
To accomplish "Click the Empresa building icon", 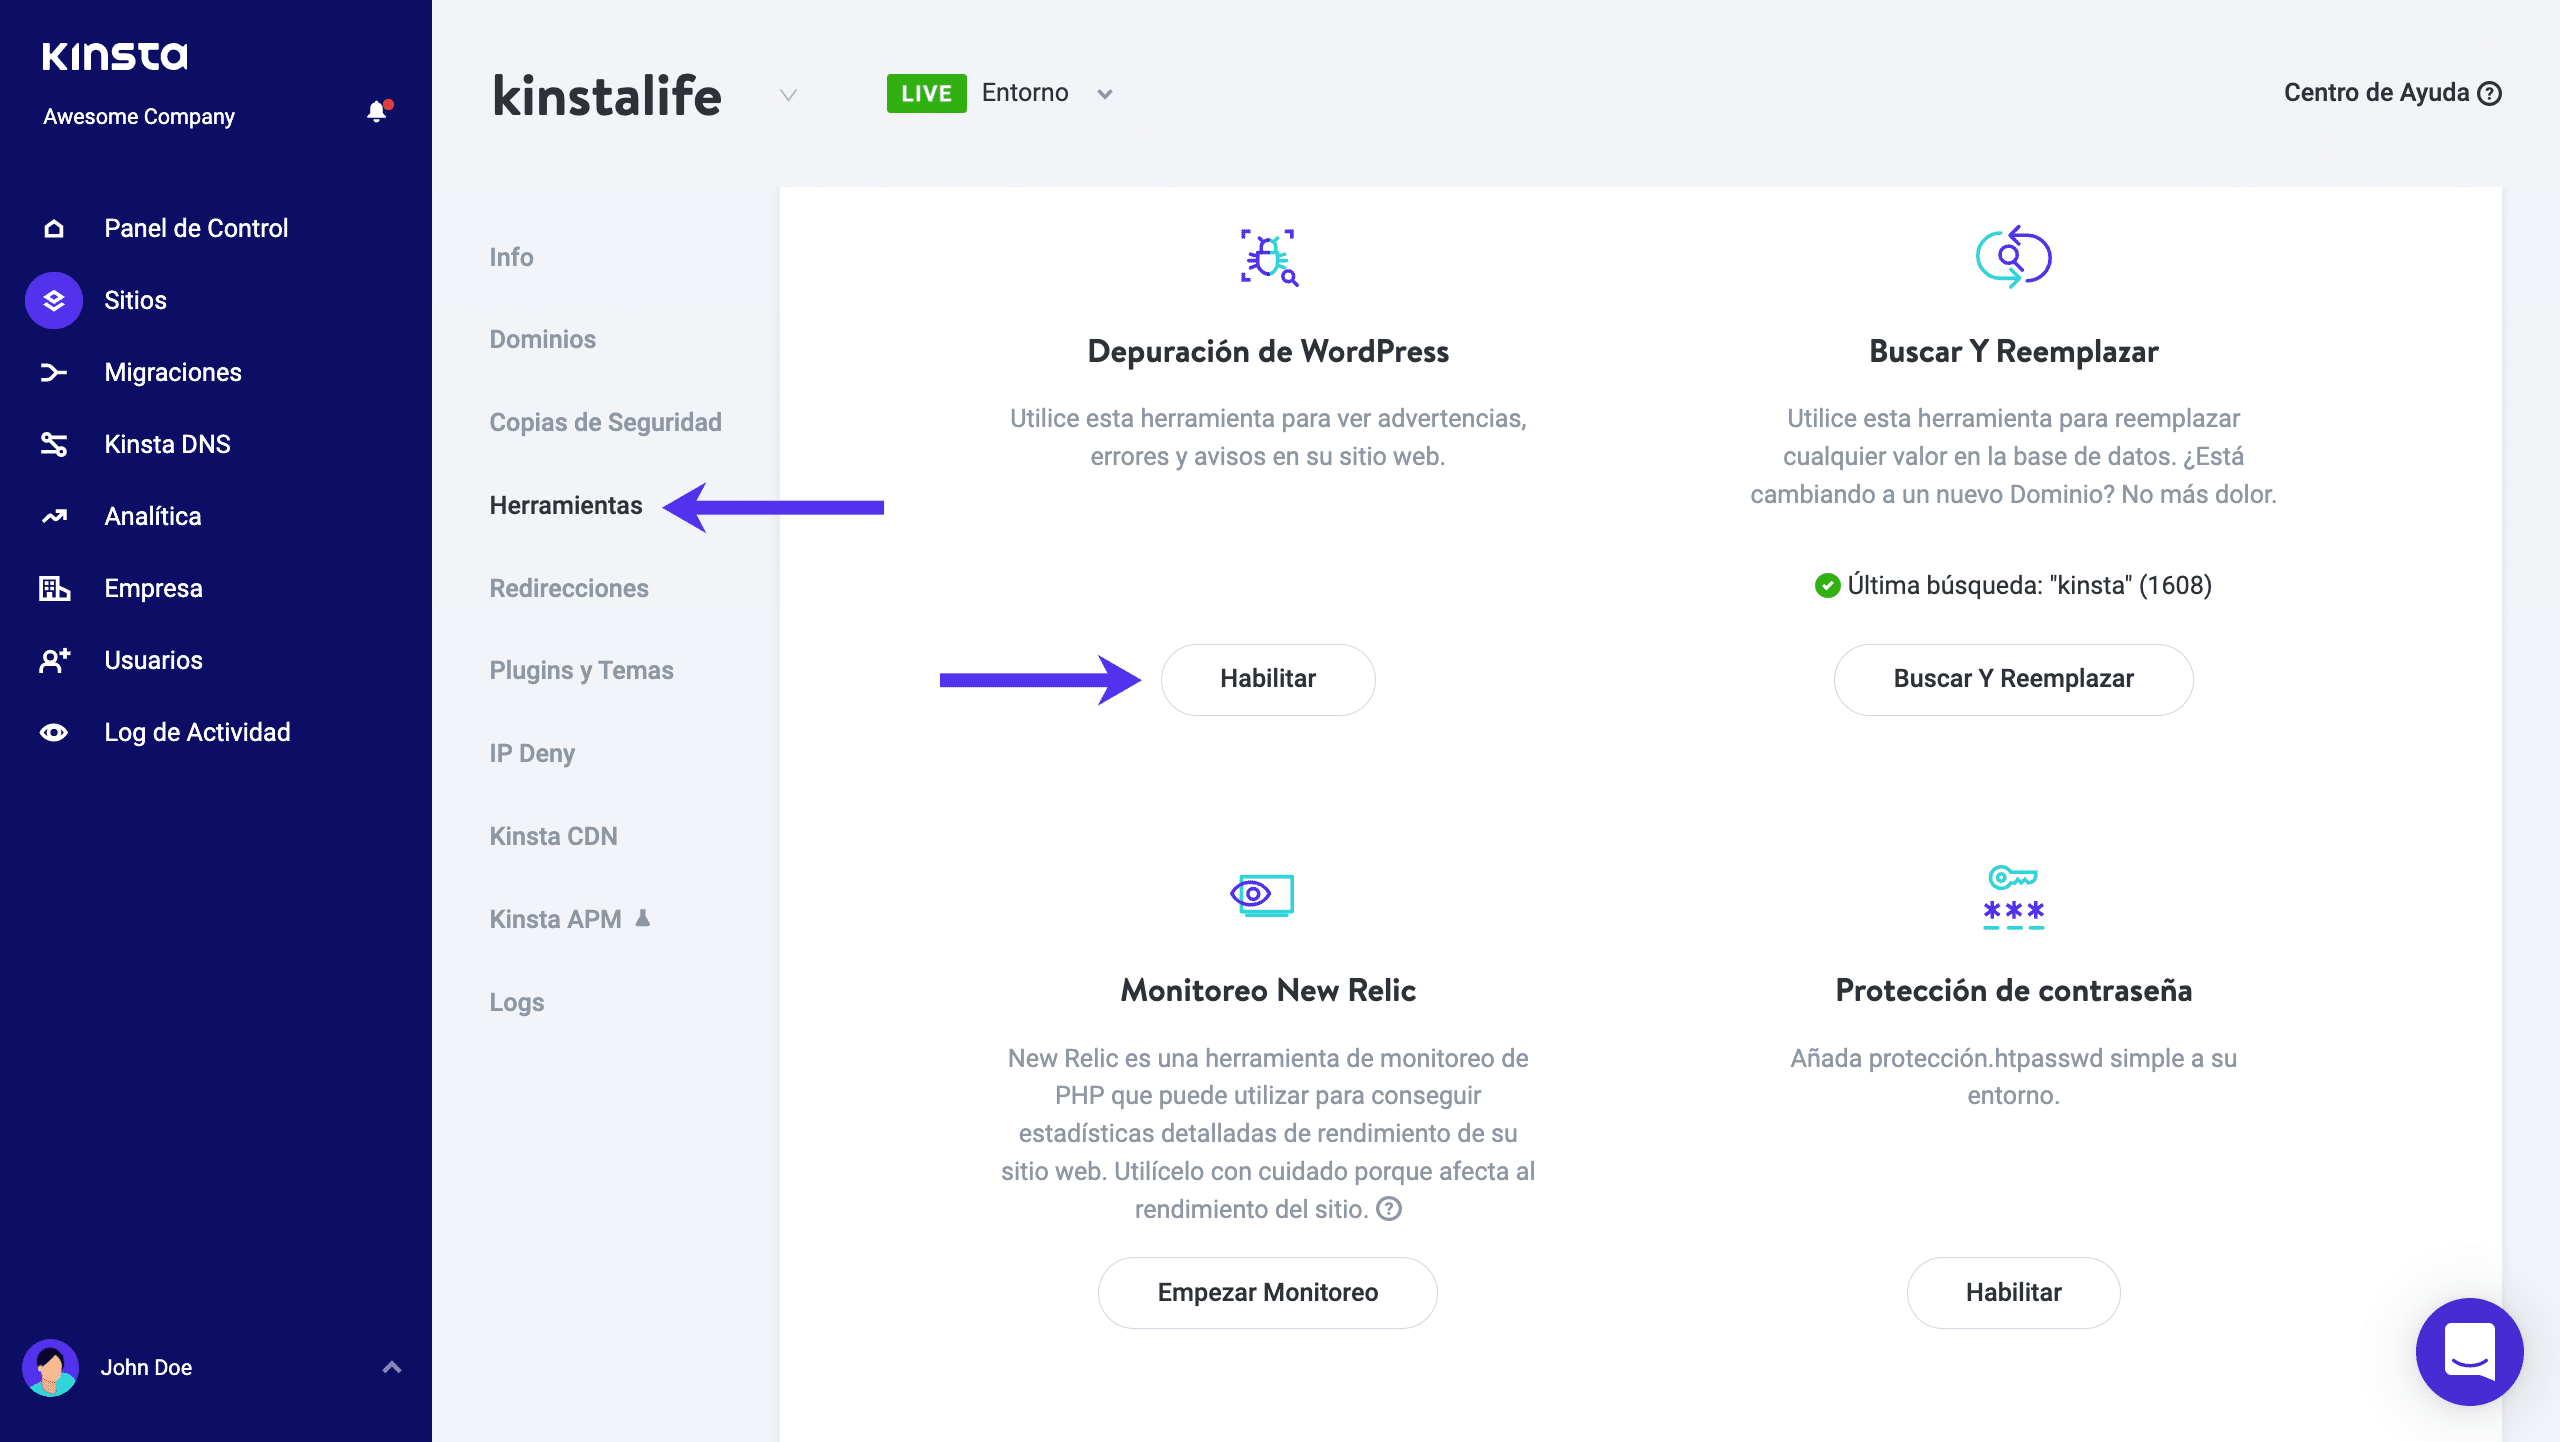I will (54, 588).
